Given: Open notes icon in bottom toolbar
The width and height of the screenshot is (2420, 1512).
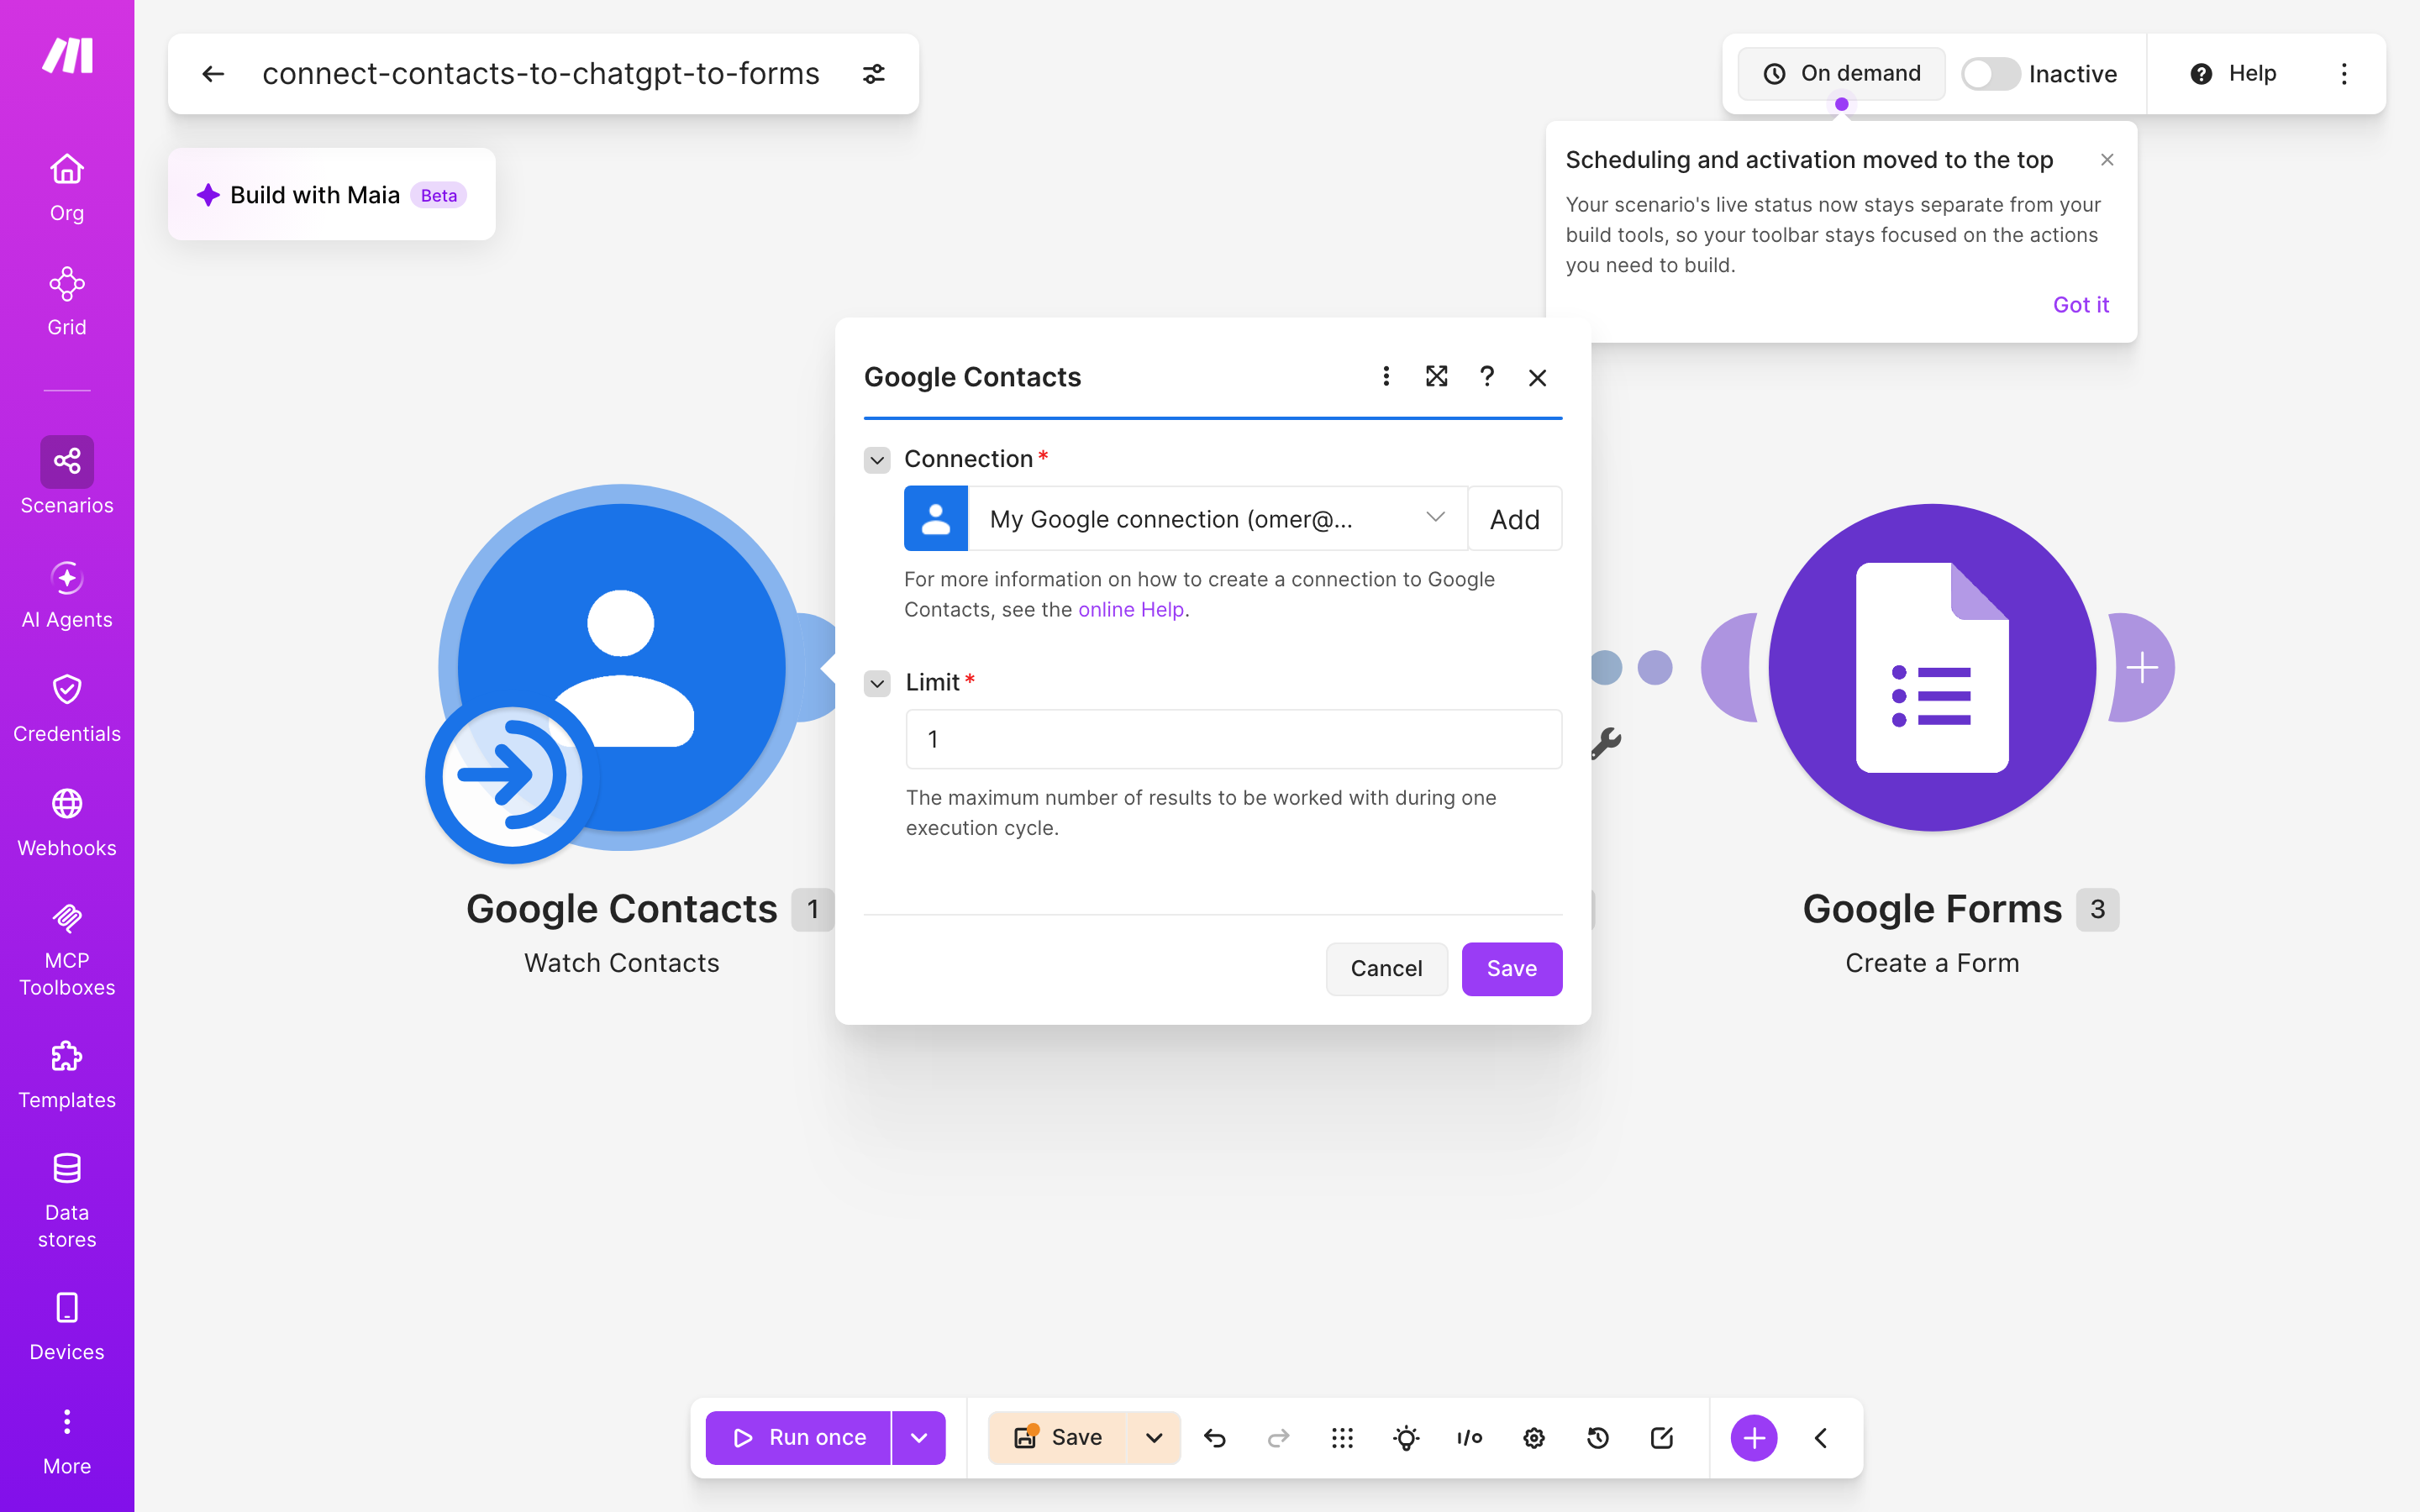Looking at the screenshot, I should point(1662,1438).
